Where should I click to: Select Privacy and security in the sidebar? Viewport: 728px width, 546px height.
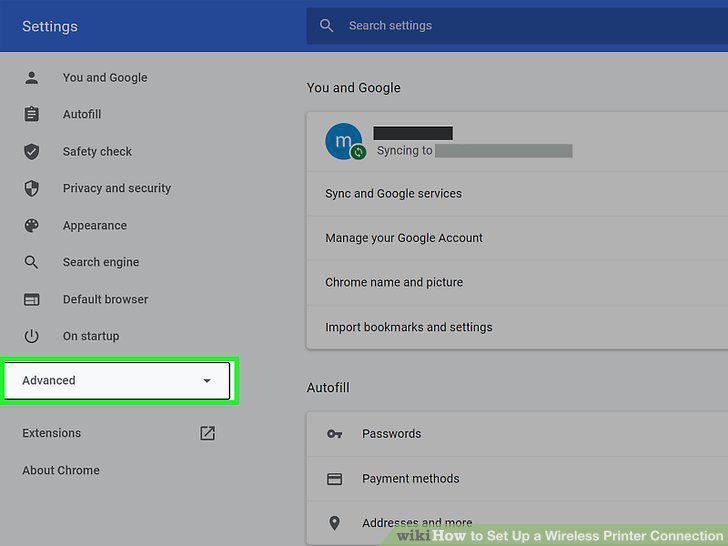[117, 188]
